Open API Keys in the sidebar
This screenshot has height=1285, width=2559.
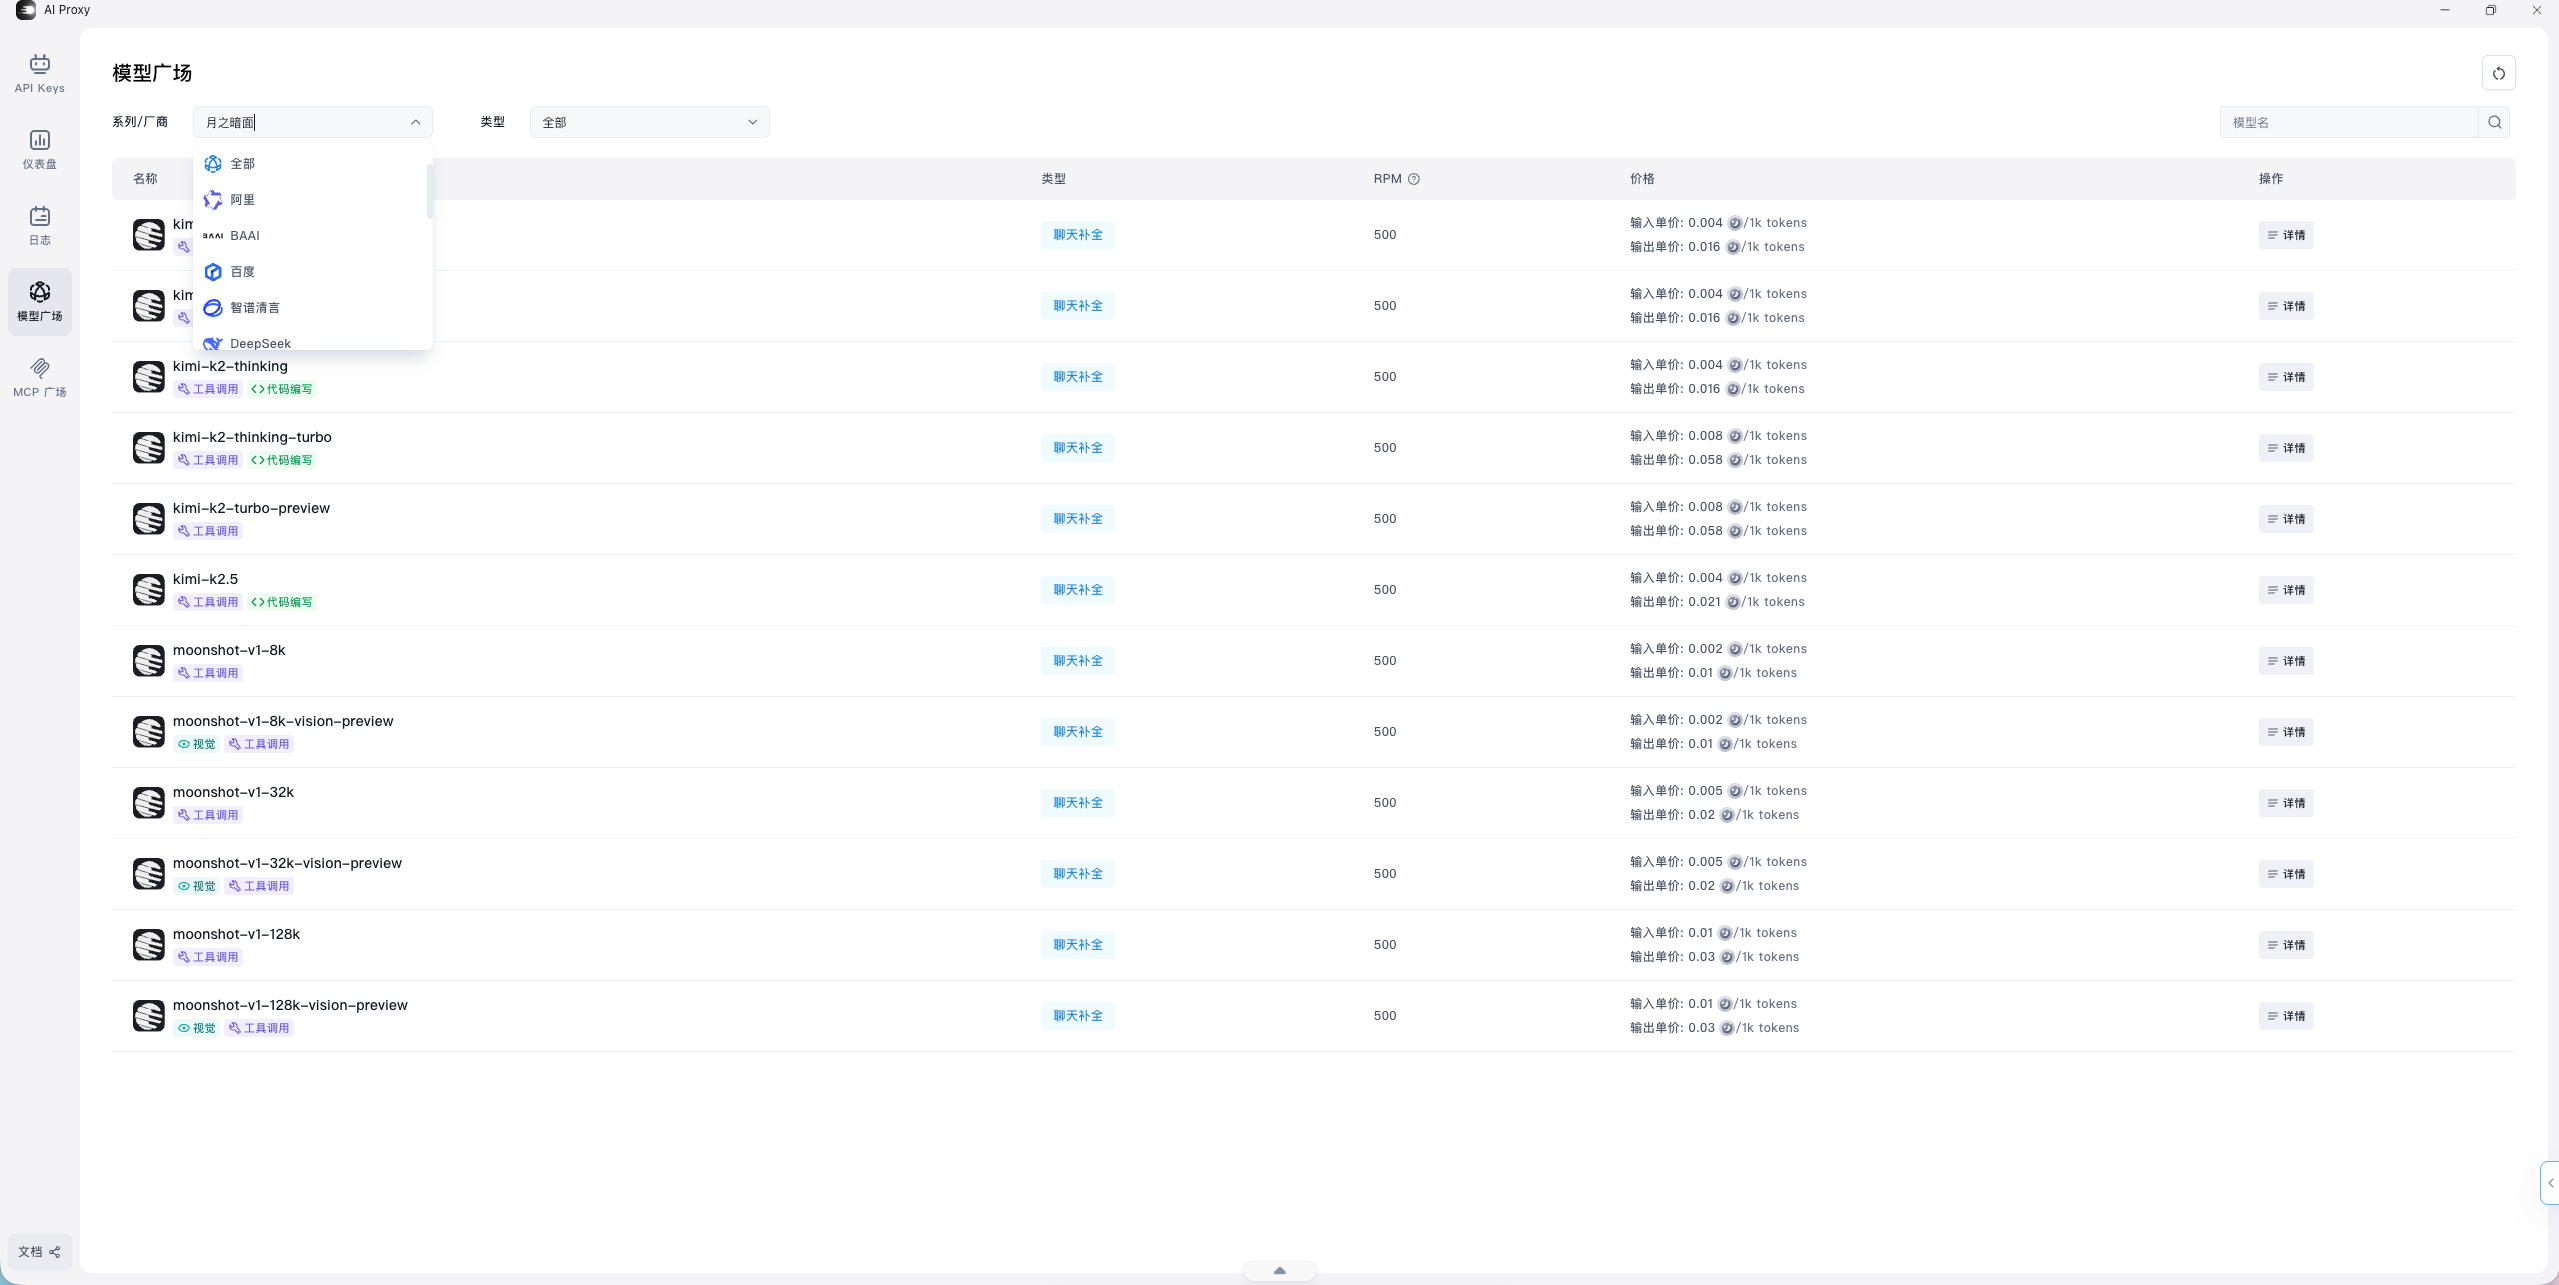click(x=40, y=75)
